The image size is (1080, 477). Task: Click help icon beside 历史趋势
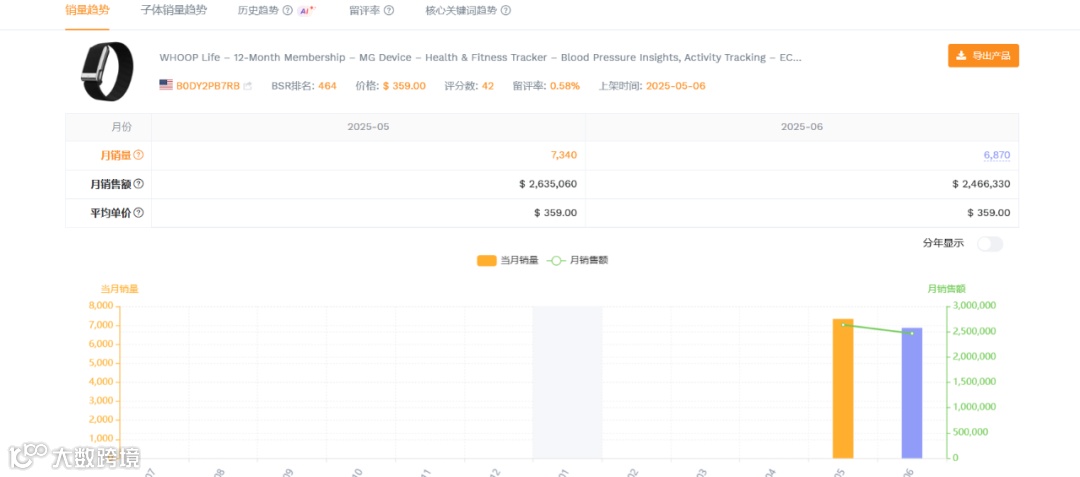[x=288, y=10]
